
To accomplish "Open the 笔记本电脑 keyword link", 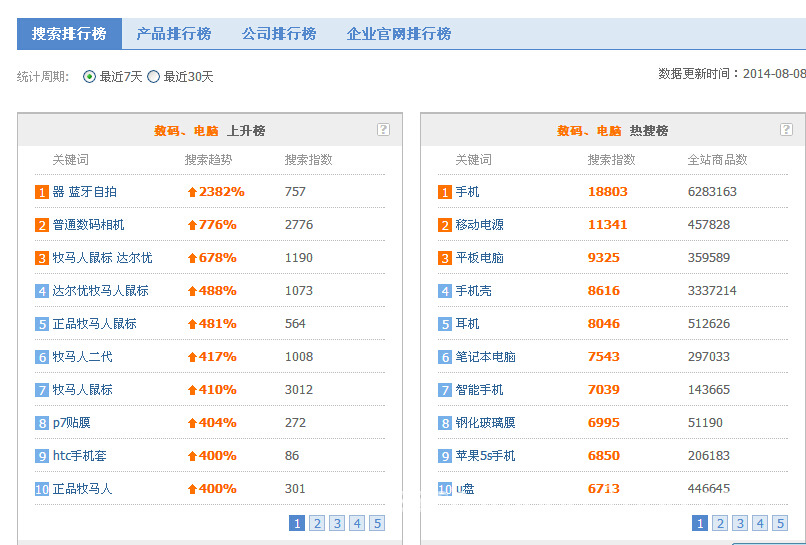I will click(x=485, y=357).
